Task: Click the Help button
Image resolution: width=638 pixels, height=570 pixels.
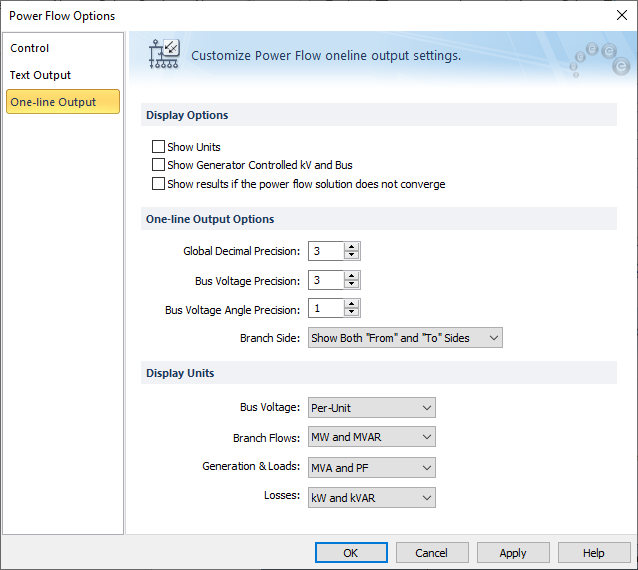Action: 594,553
